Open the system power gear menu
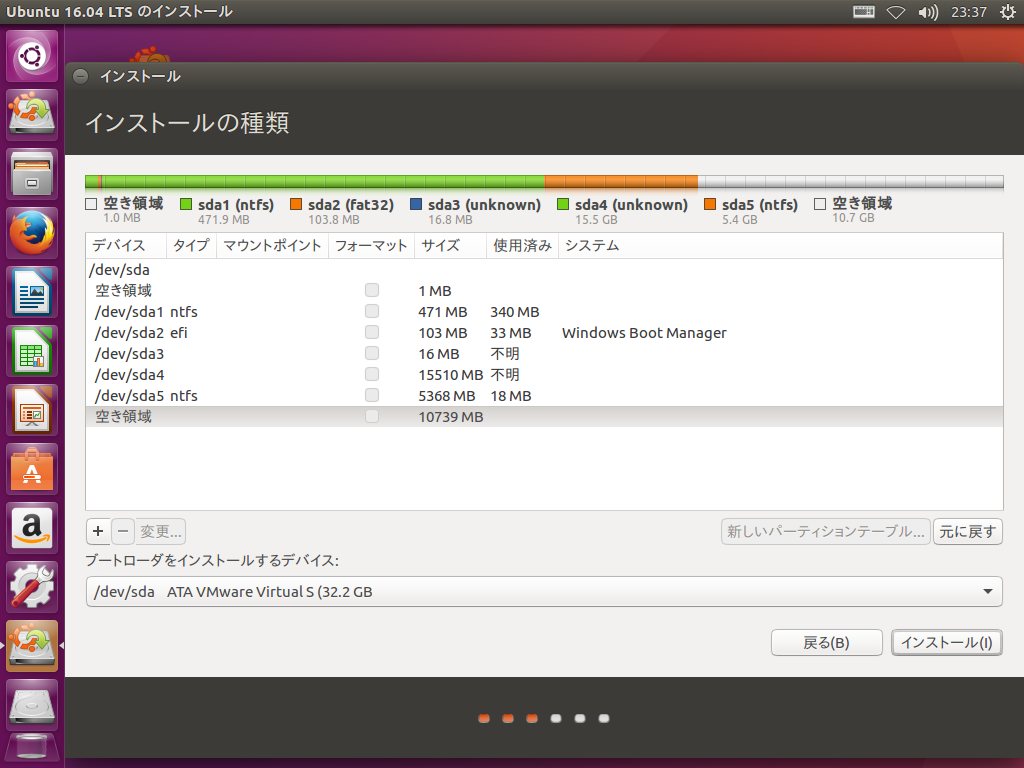This screenshot has width=1024, height=768. pos(1008,12)
